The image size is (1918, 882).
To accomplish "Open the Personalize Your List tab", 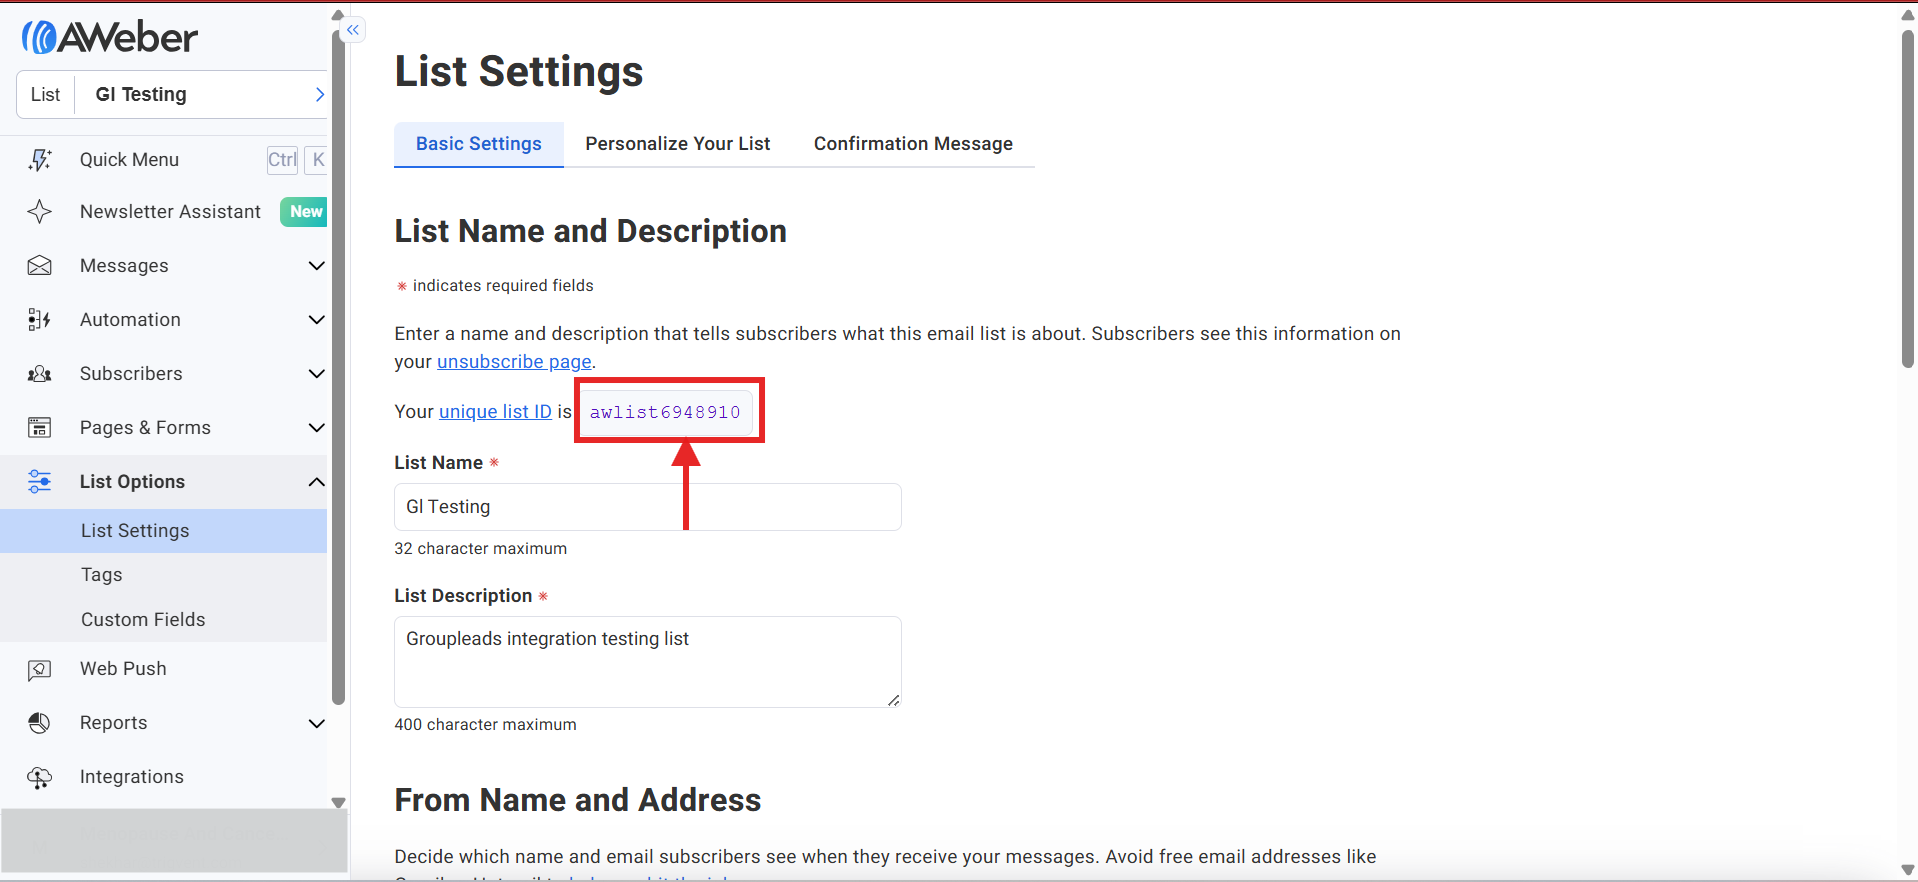I will [x=678, y=144].
